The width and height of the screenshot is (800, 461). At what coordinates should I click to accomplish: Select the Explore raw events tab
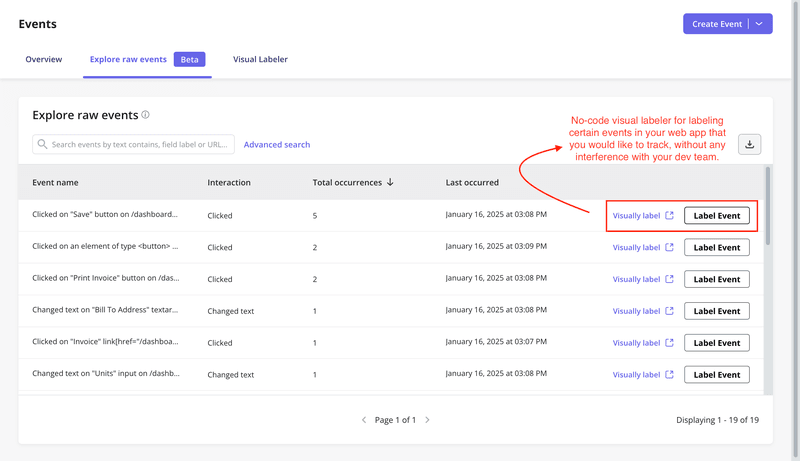click(x=128, y=60)
